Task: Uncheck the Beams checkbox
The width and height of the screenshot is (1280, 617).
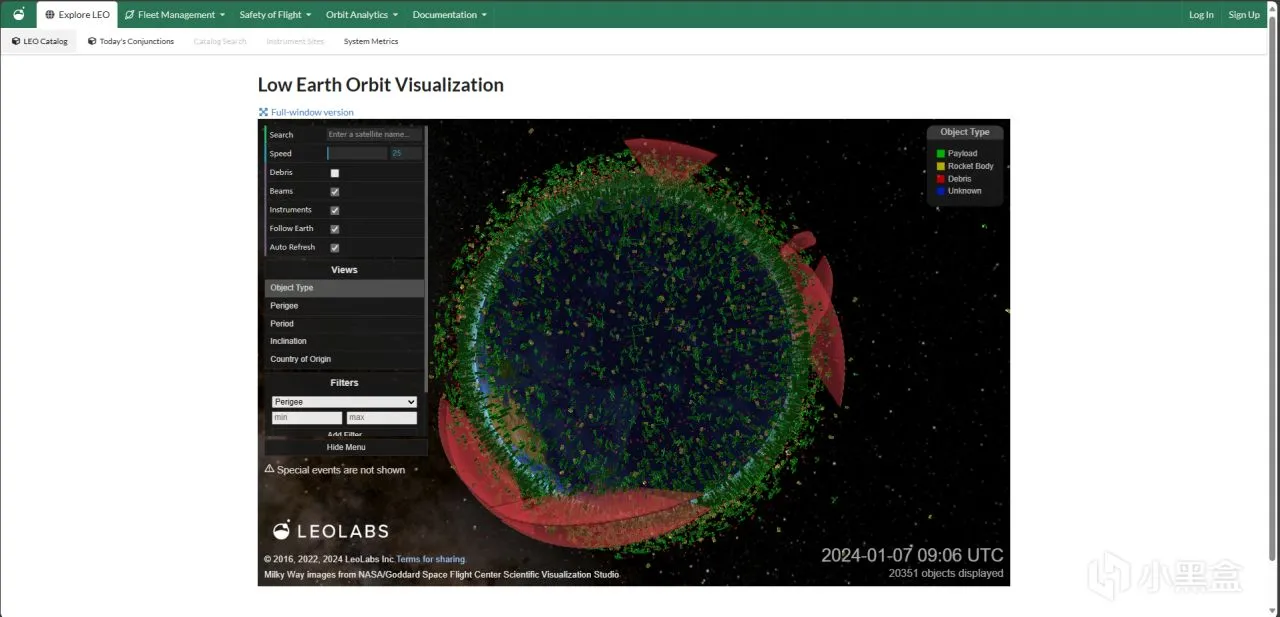Action: (335, 192)
